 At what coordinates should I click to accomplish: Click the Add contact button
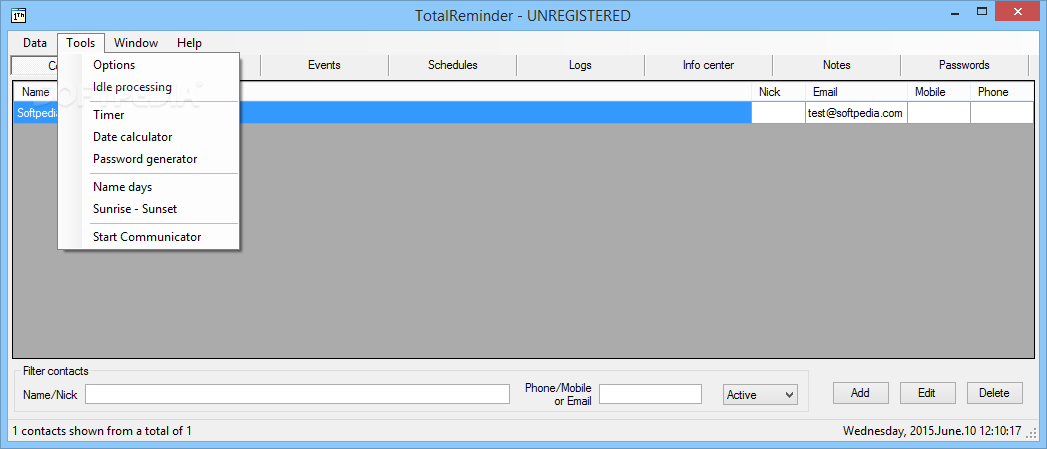(861, 393)
